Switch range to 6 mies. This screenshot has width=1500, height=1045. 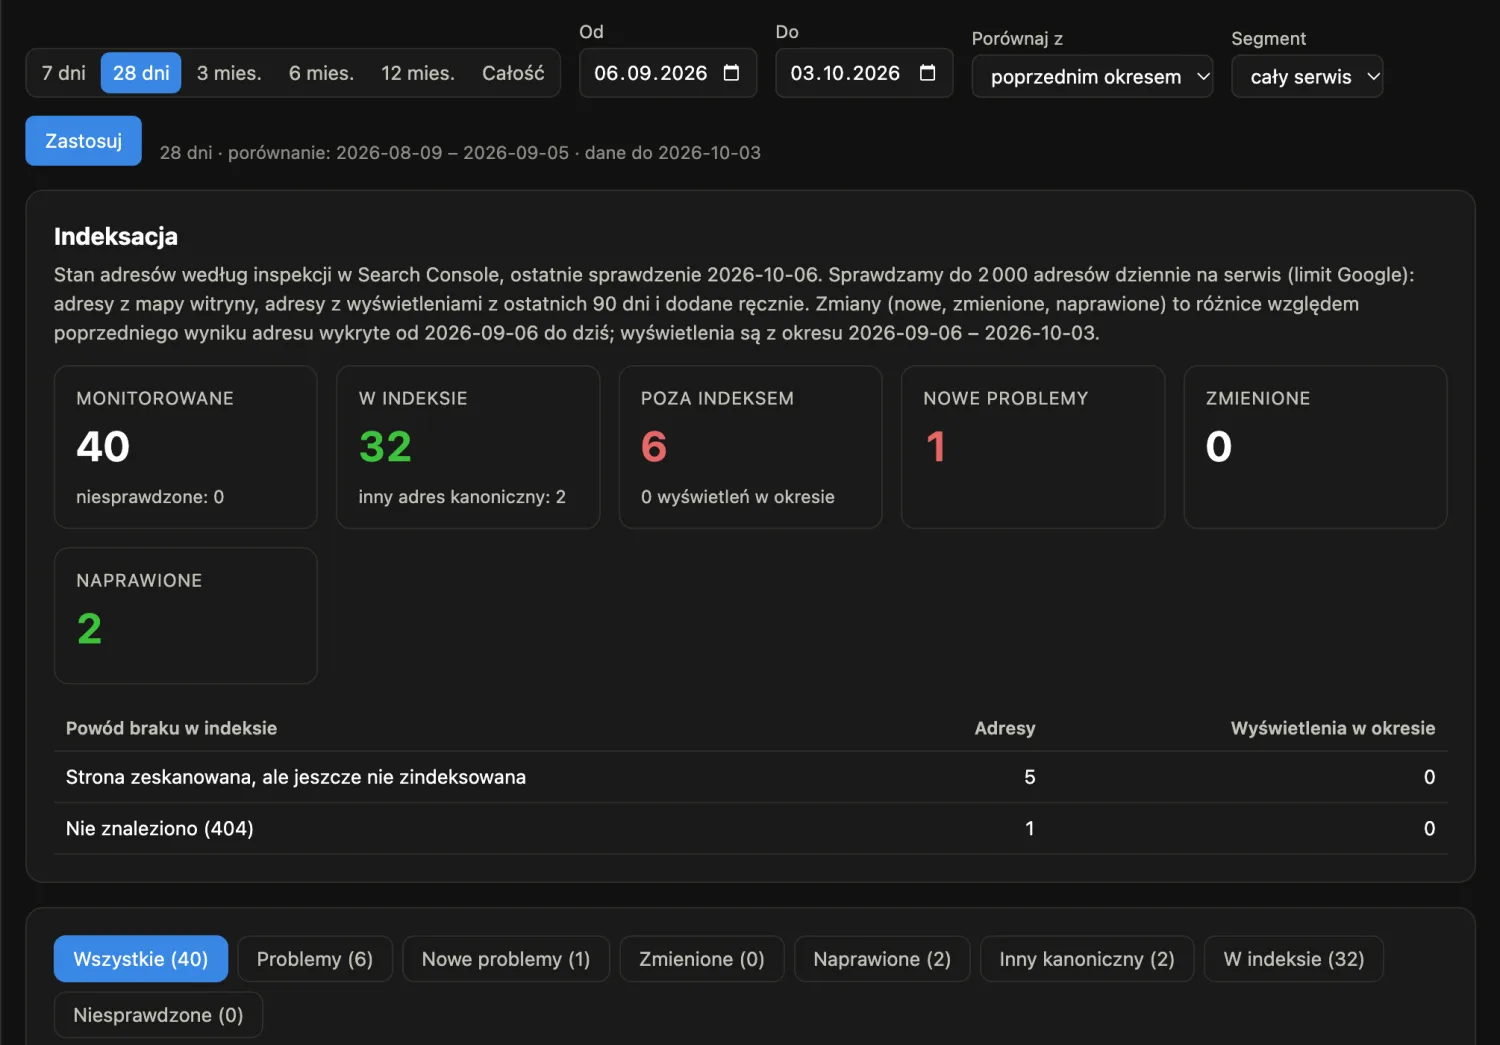point(321,73)
